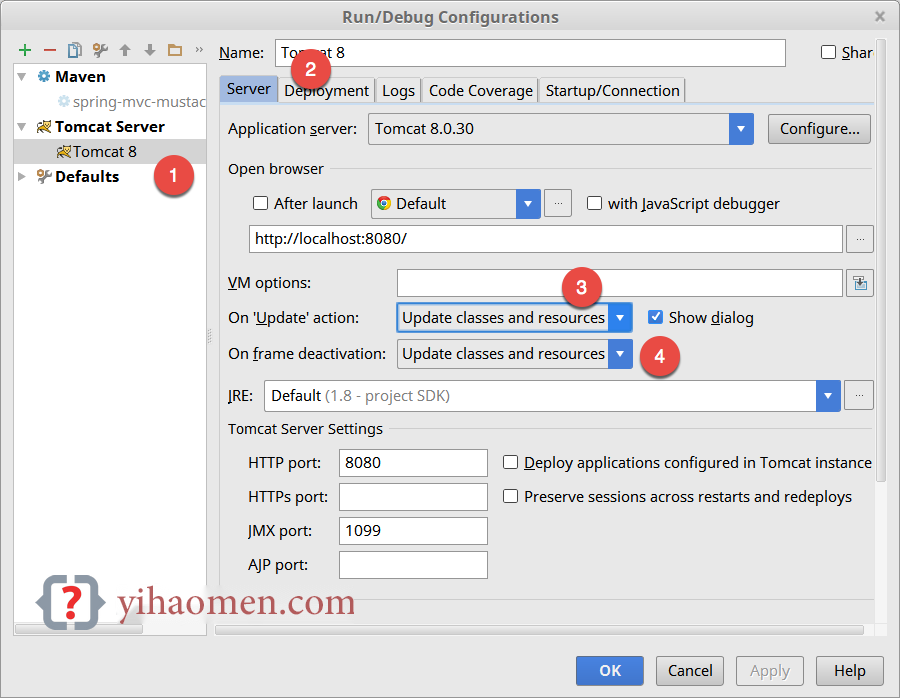Click the Cancel button

(690, 670)
